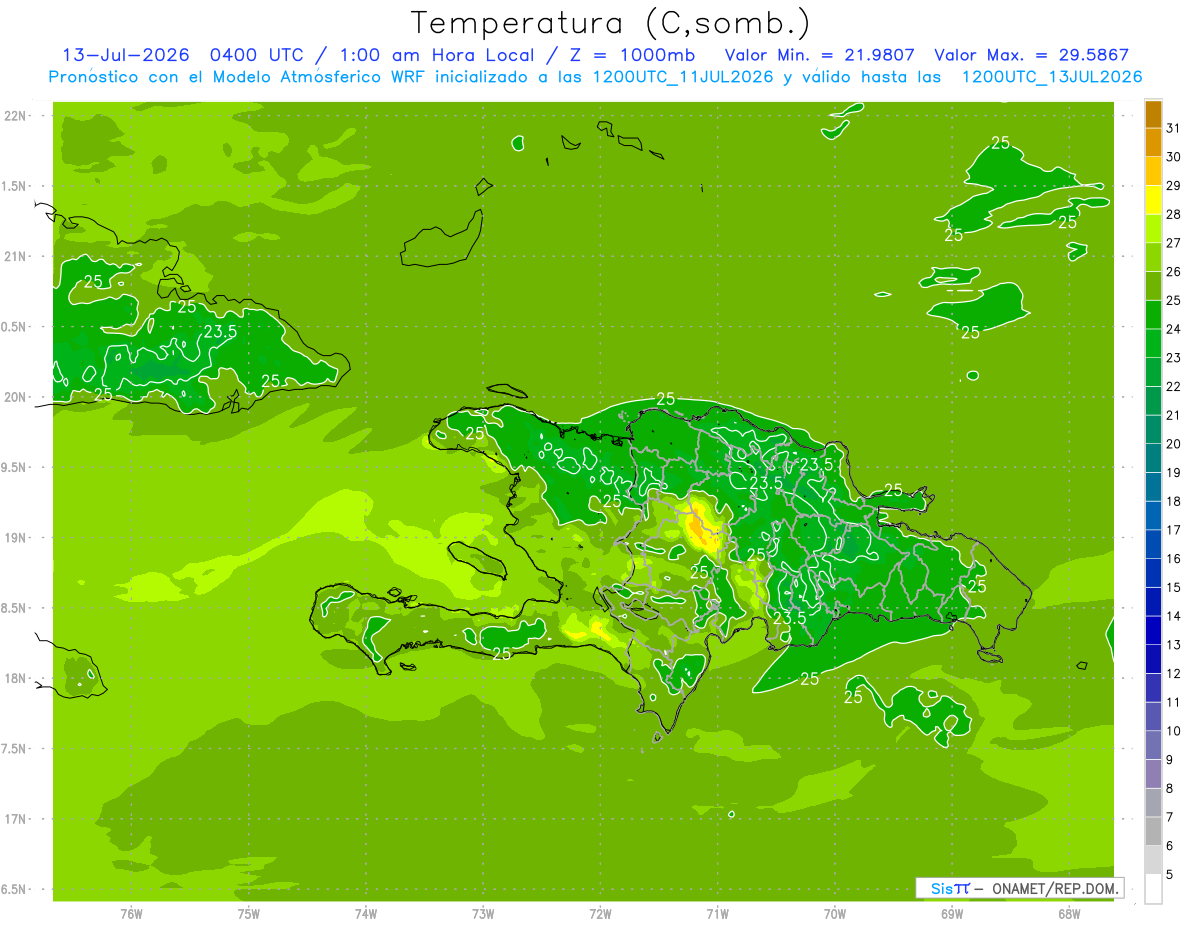Click the legend value 25

tap(1173, 300)
